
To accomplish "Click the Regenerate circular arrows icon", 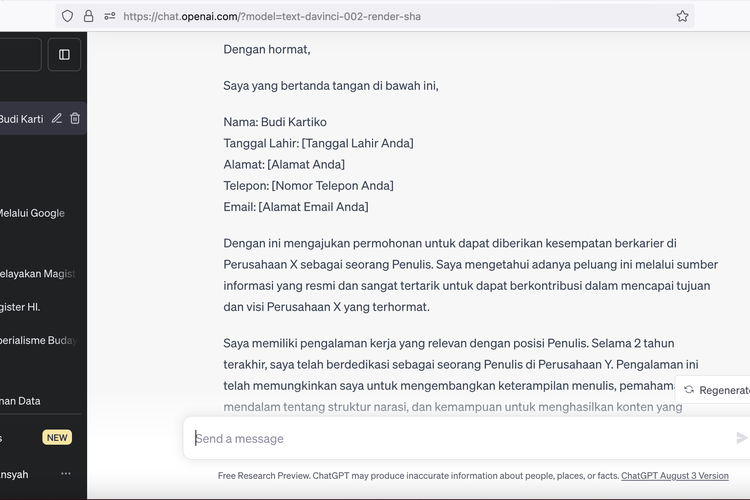I will 689,390.
